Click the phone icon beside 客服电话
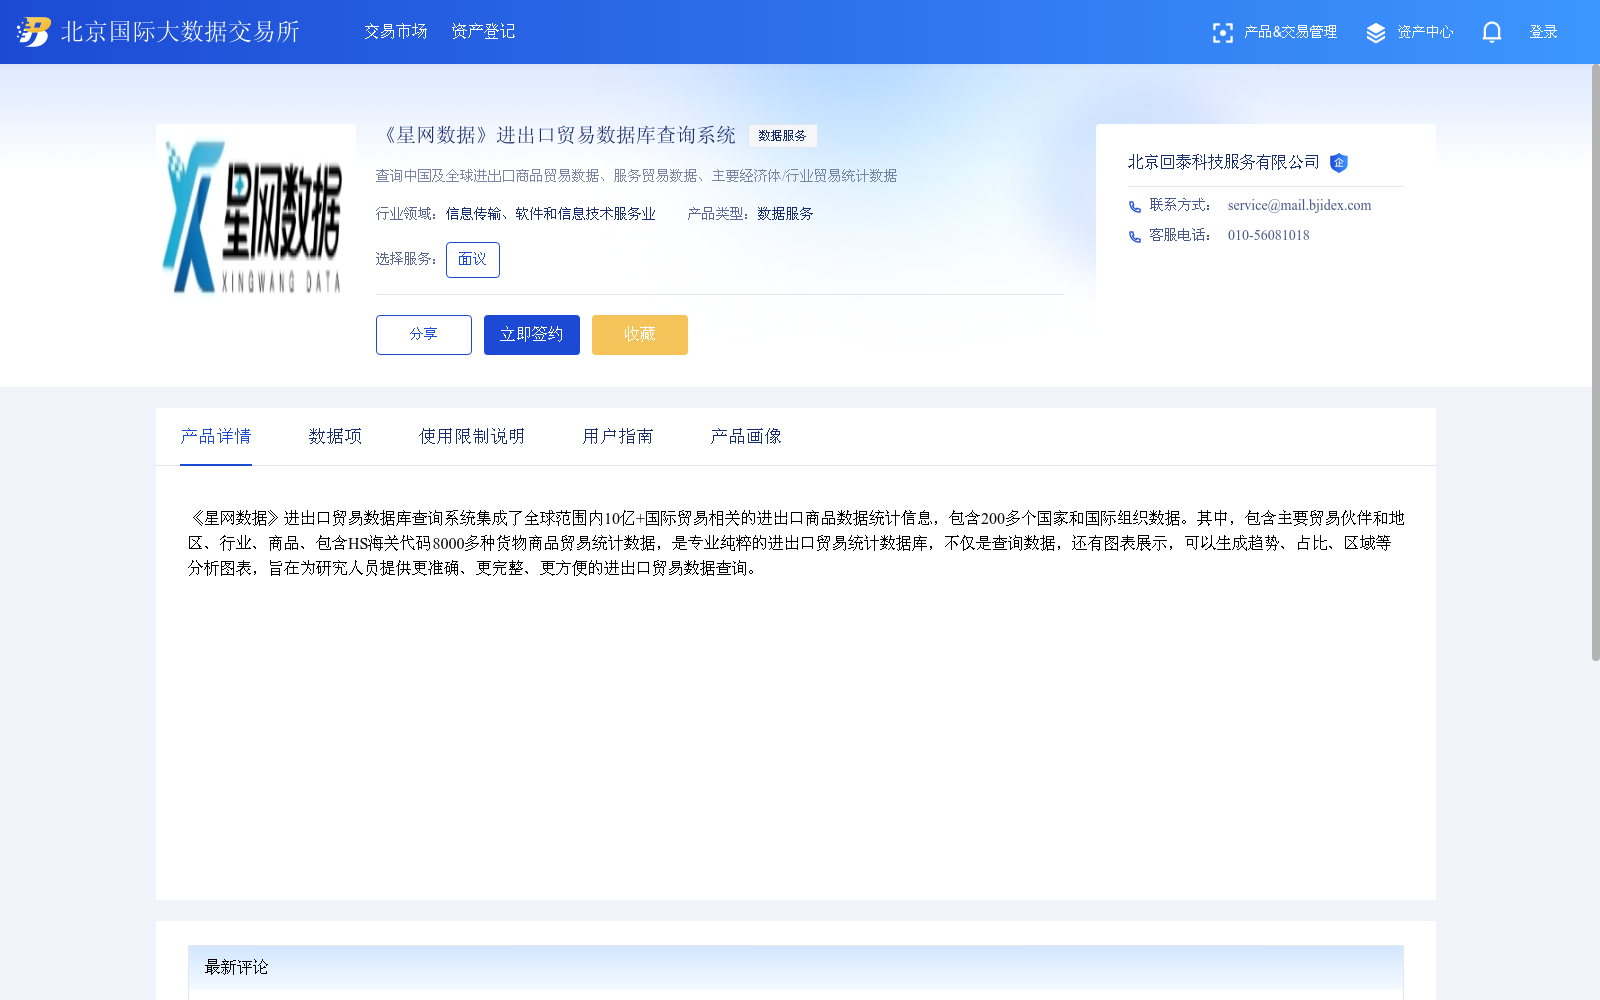This screenshot has width=1600, height=1000. tap(1135, 237)
